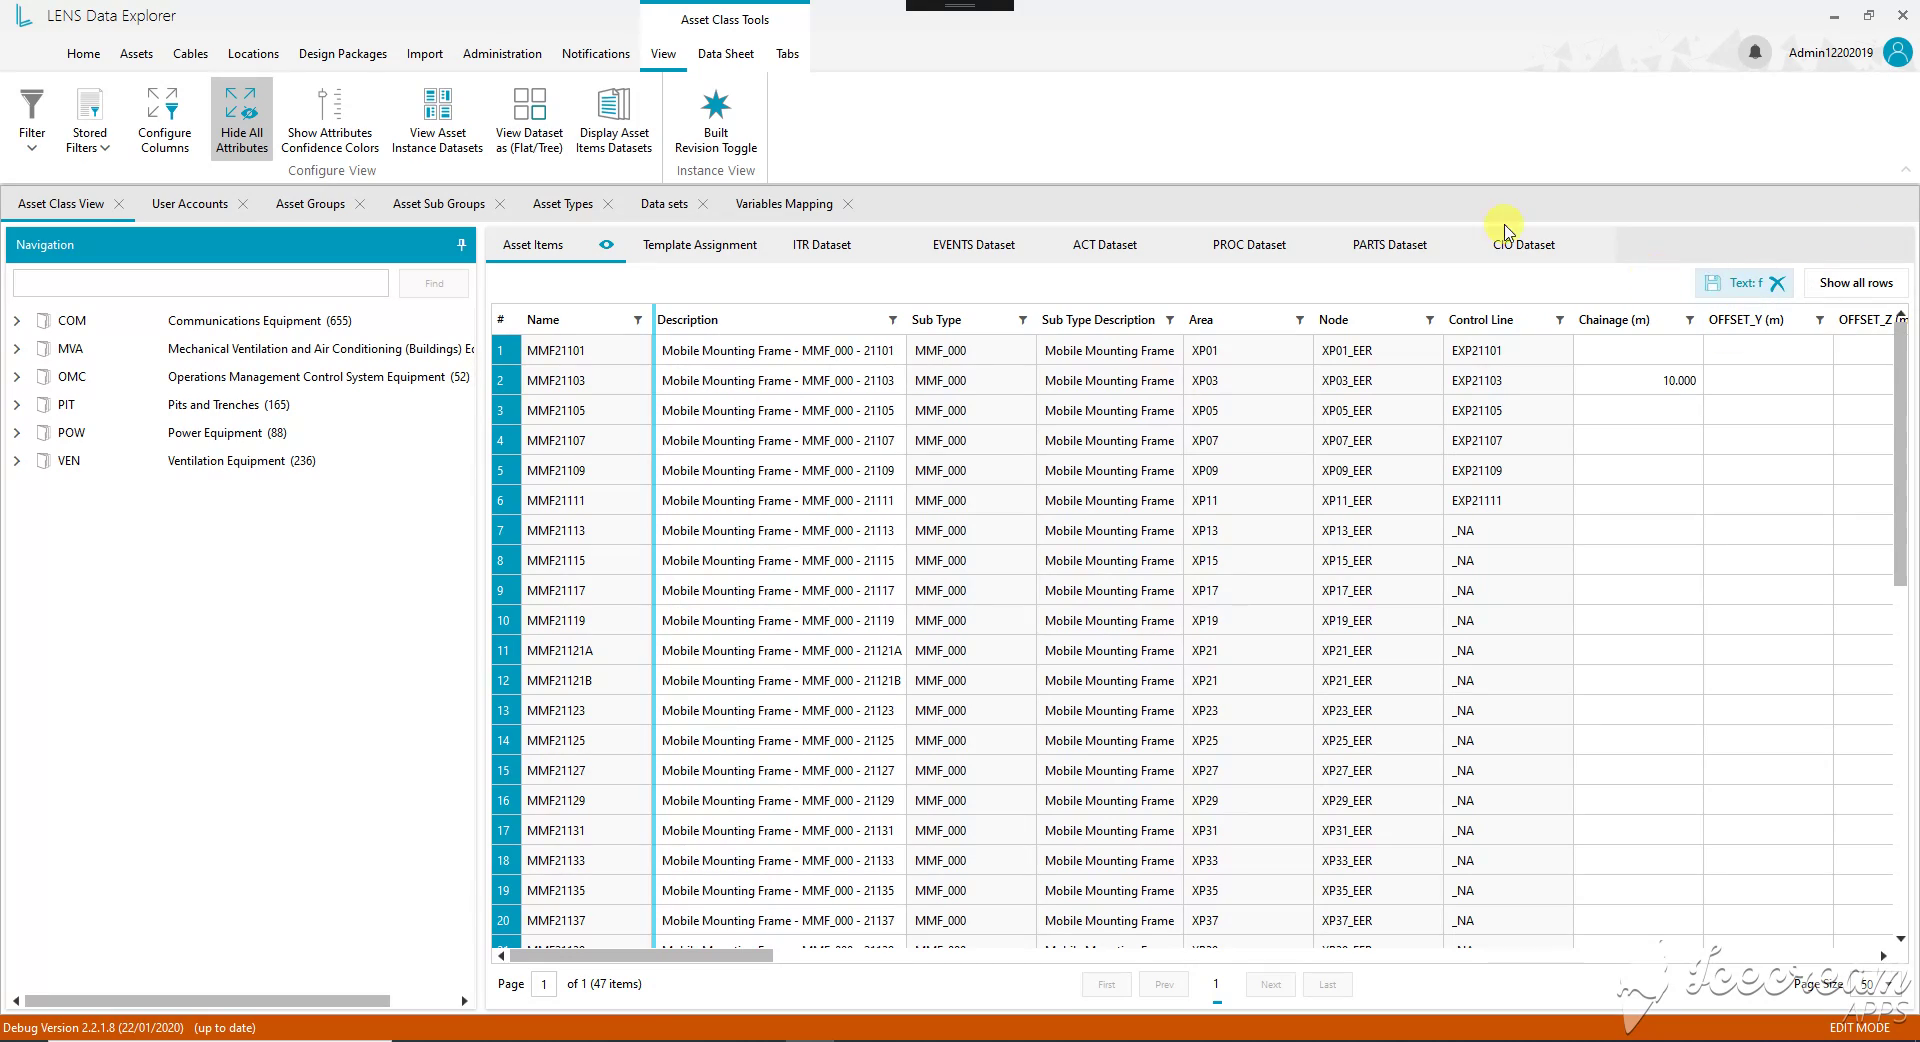Clear the Text: f filter
Screen dimensions: 1920x1042
coord(1777,283)
